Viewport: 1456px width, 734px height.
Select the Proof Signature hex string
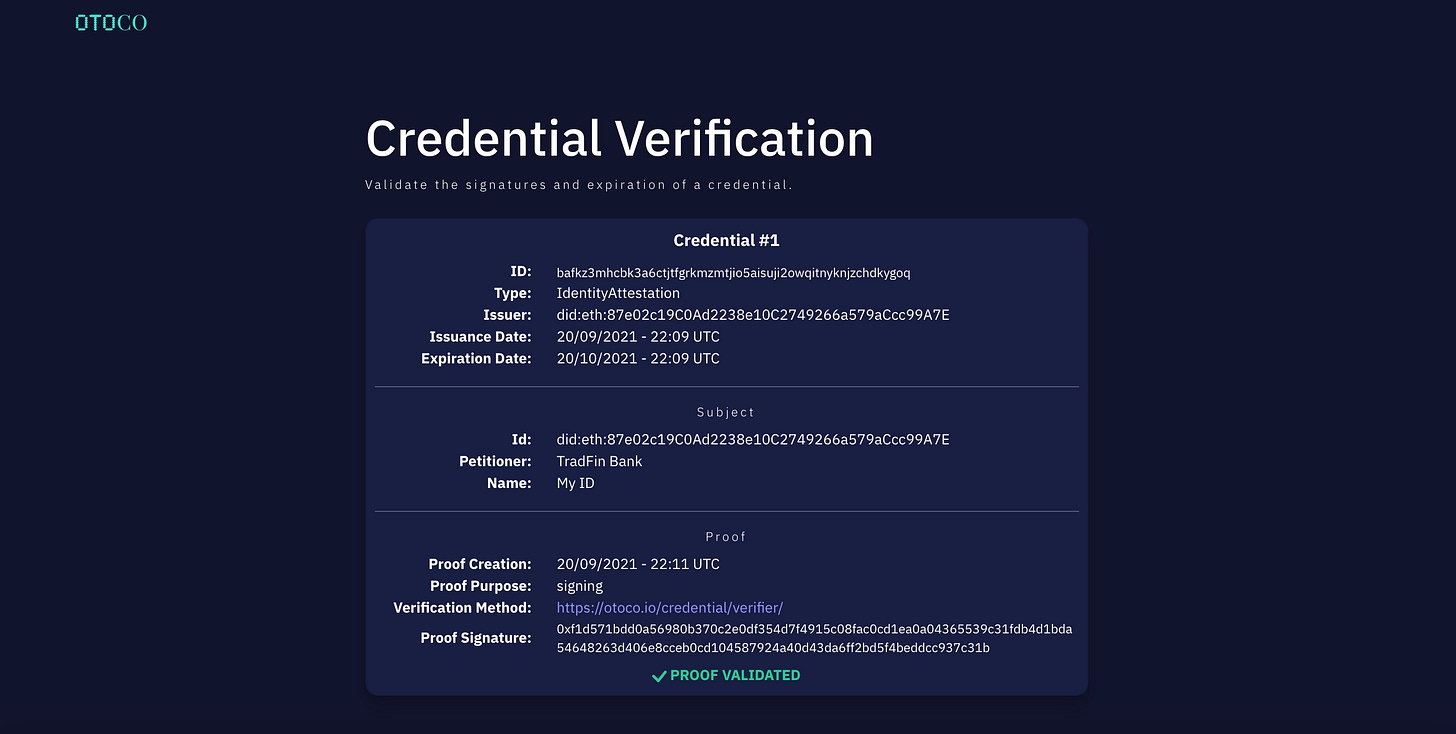pyautogui.click(x=814, y=638)
